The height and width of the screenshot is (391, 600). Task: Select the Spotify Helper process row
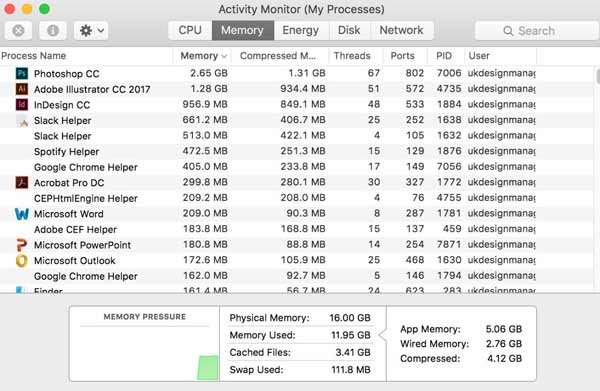point(268,152)
